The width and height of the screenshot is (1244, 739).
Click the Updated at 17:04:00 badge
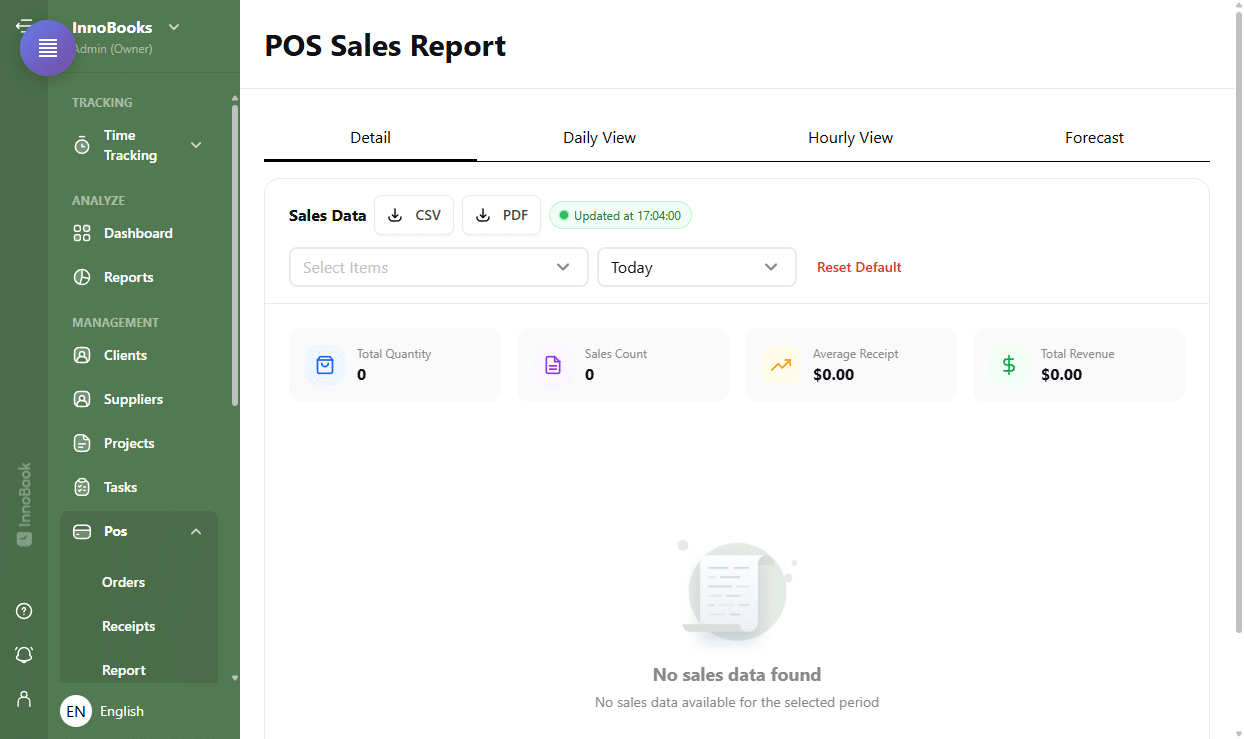tap(620, 215)
